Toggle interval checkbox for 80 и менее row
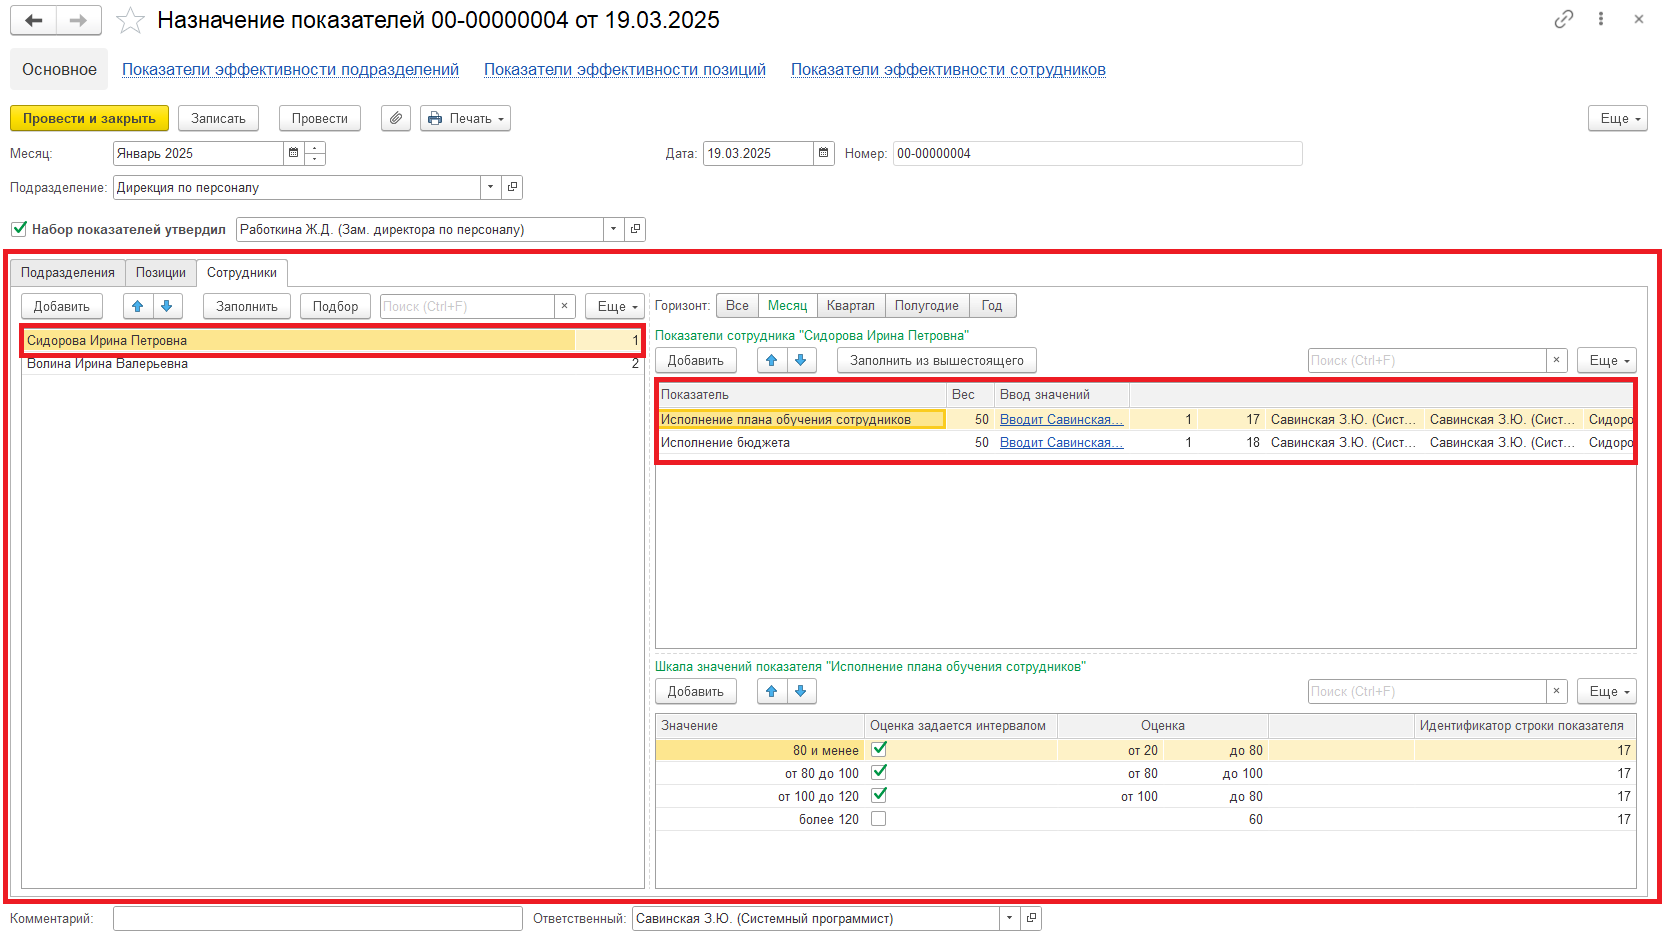Image resolution: width=1667 pixels, height=943 pixels. [878, 749]
